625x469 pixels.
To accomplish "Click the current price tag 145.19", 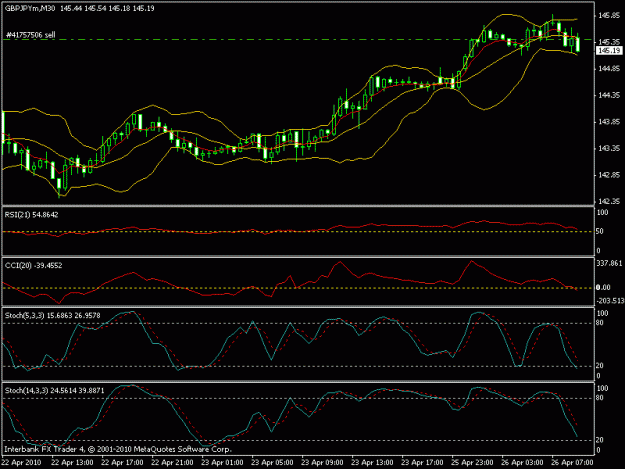I will tap(609, 51).
